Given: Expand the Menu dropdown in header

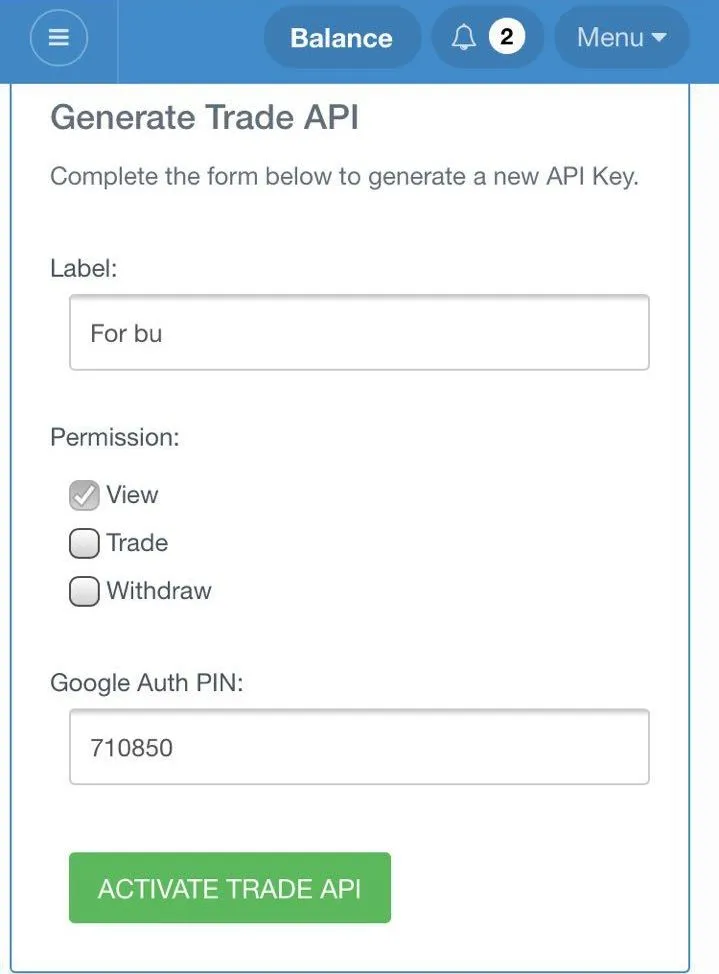Looking at the screenshot, I should coord(621,37).
